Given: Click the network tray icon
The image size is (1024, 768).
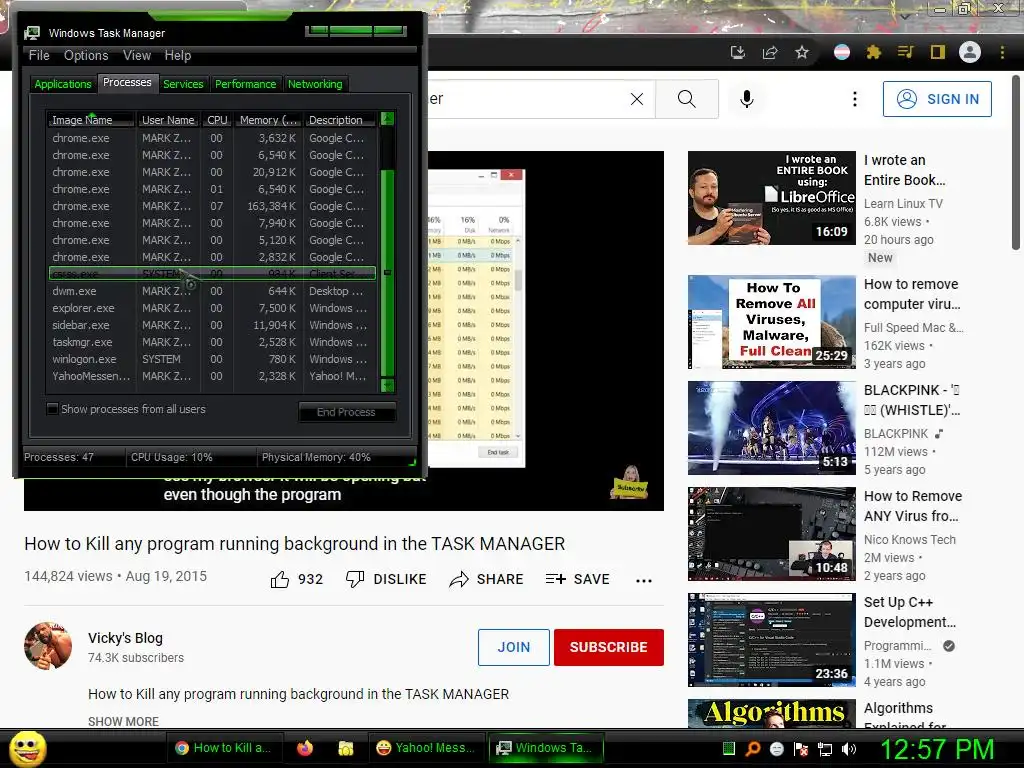Looking at the screenshot, I should (x=825, y=749).
